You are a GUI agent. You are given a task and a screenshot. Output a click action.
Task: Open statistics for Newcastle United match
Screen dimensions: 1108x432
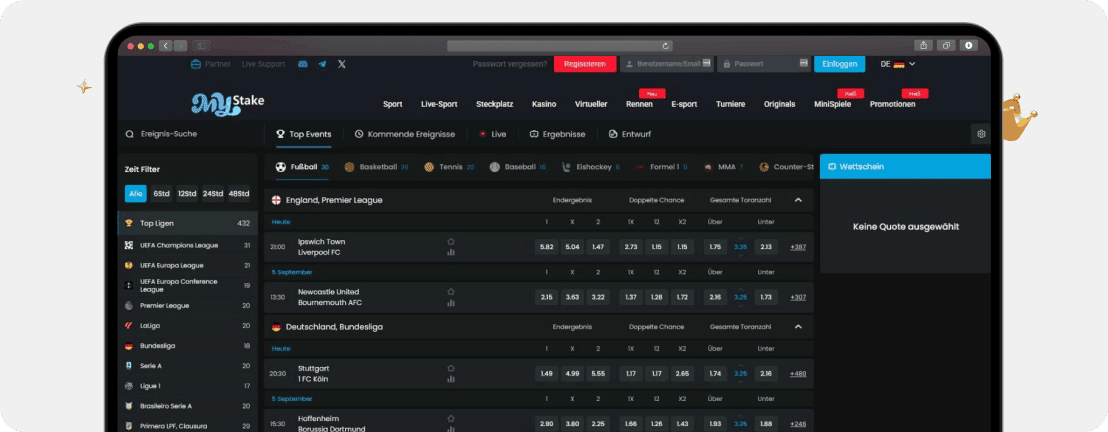451,303
